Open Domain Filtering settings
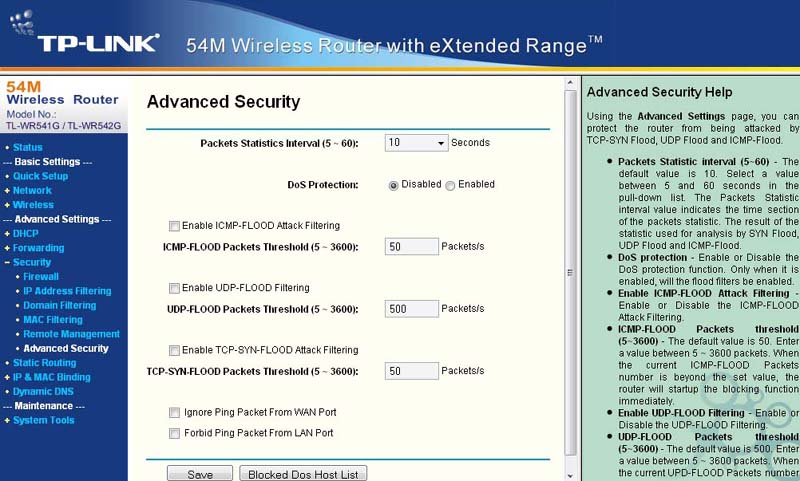The image size is (800, 481). tap(59, 305)
